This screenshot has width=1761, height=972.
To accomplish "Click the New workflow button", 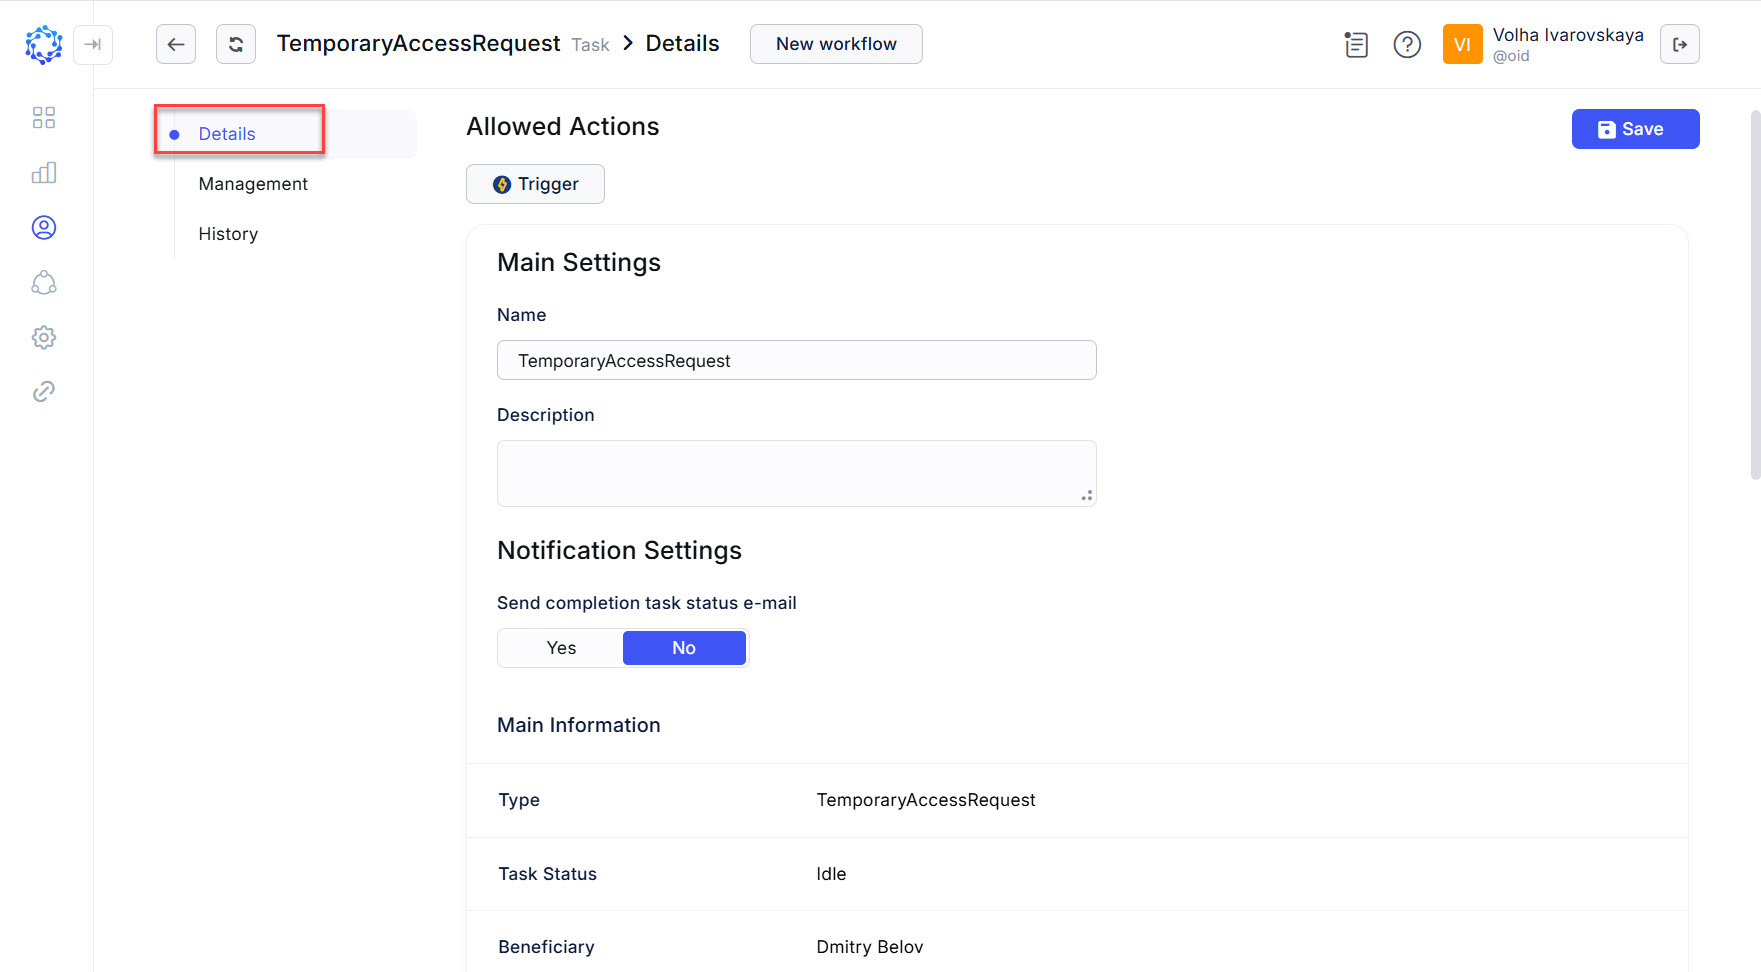I will pyautogui.click(x=836, y=44).
